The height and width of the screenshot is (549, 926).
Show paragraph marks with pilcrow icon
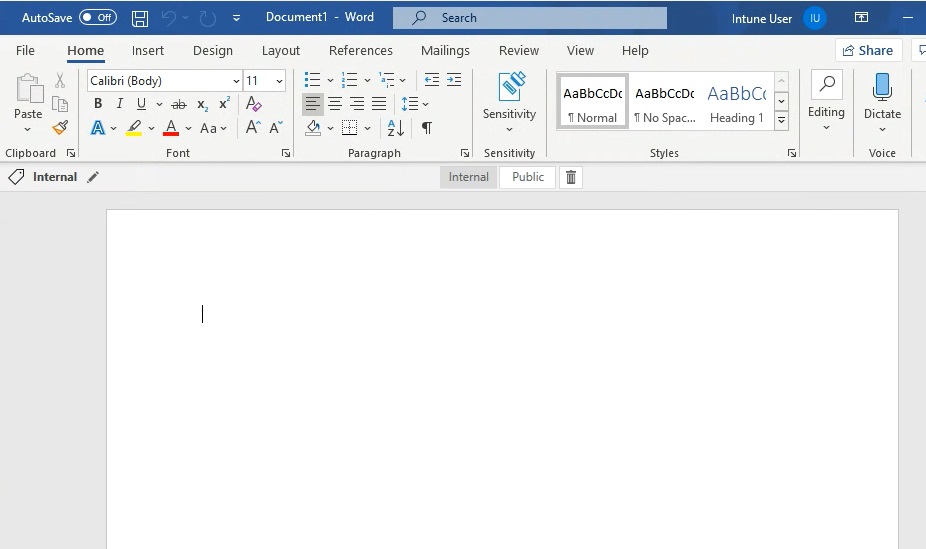click(x=427, y=128)
